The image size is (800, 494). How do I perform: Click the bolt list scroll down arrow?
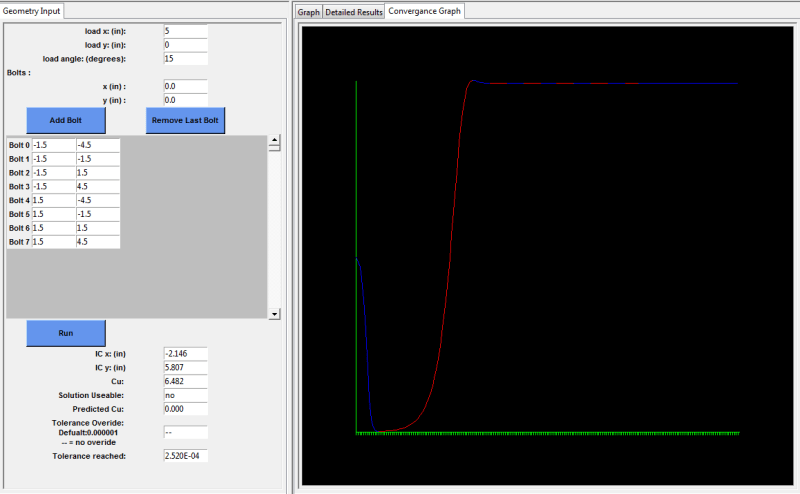click(274, 314)
